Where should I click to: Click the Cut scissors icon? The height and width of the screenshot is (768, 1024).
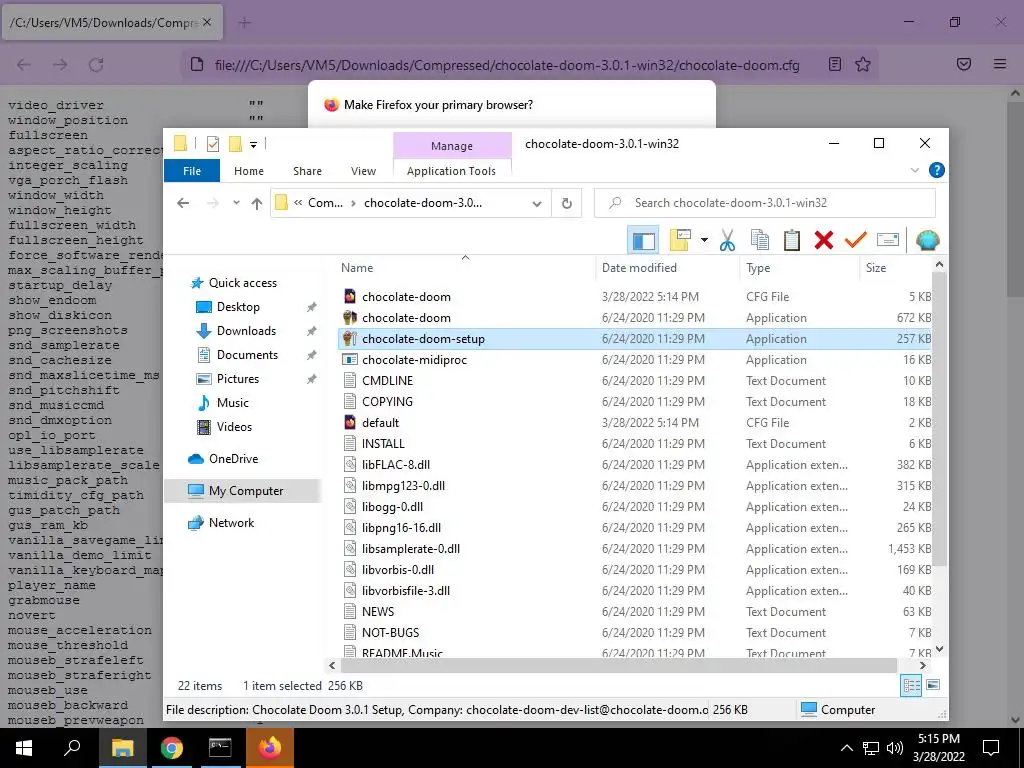pyautogui.click(x=728, y=240)
